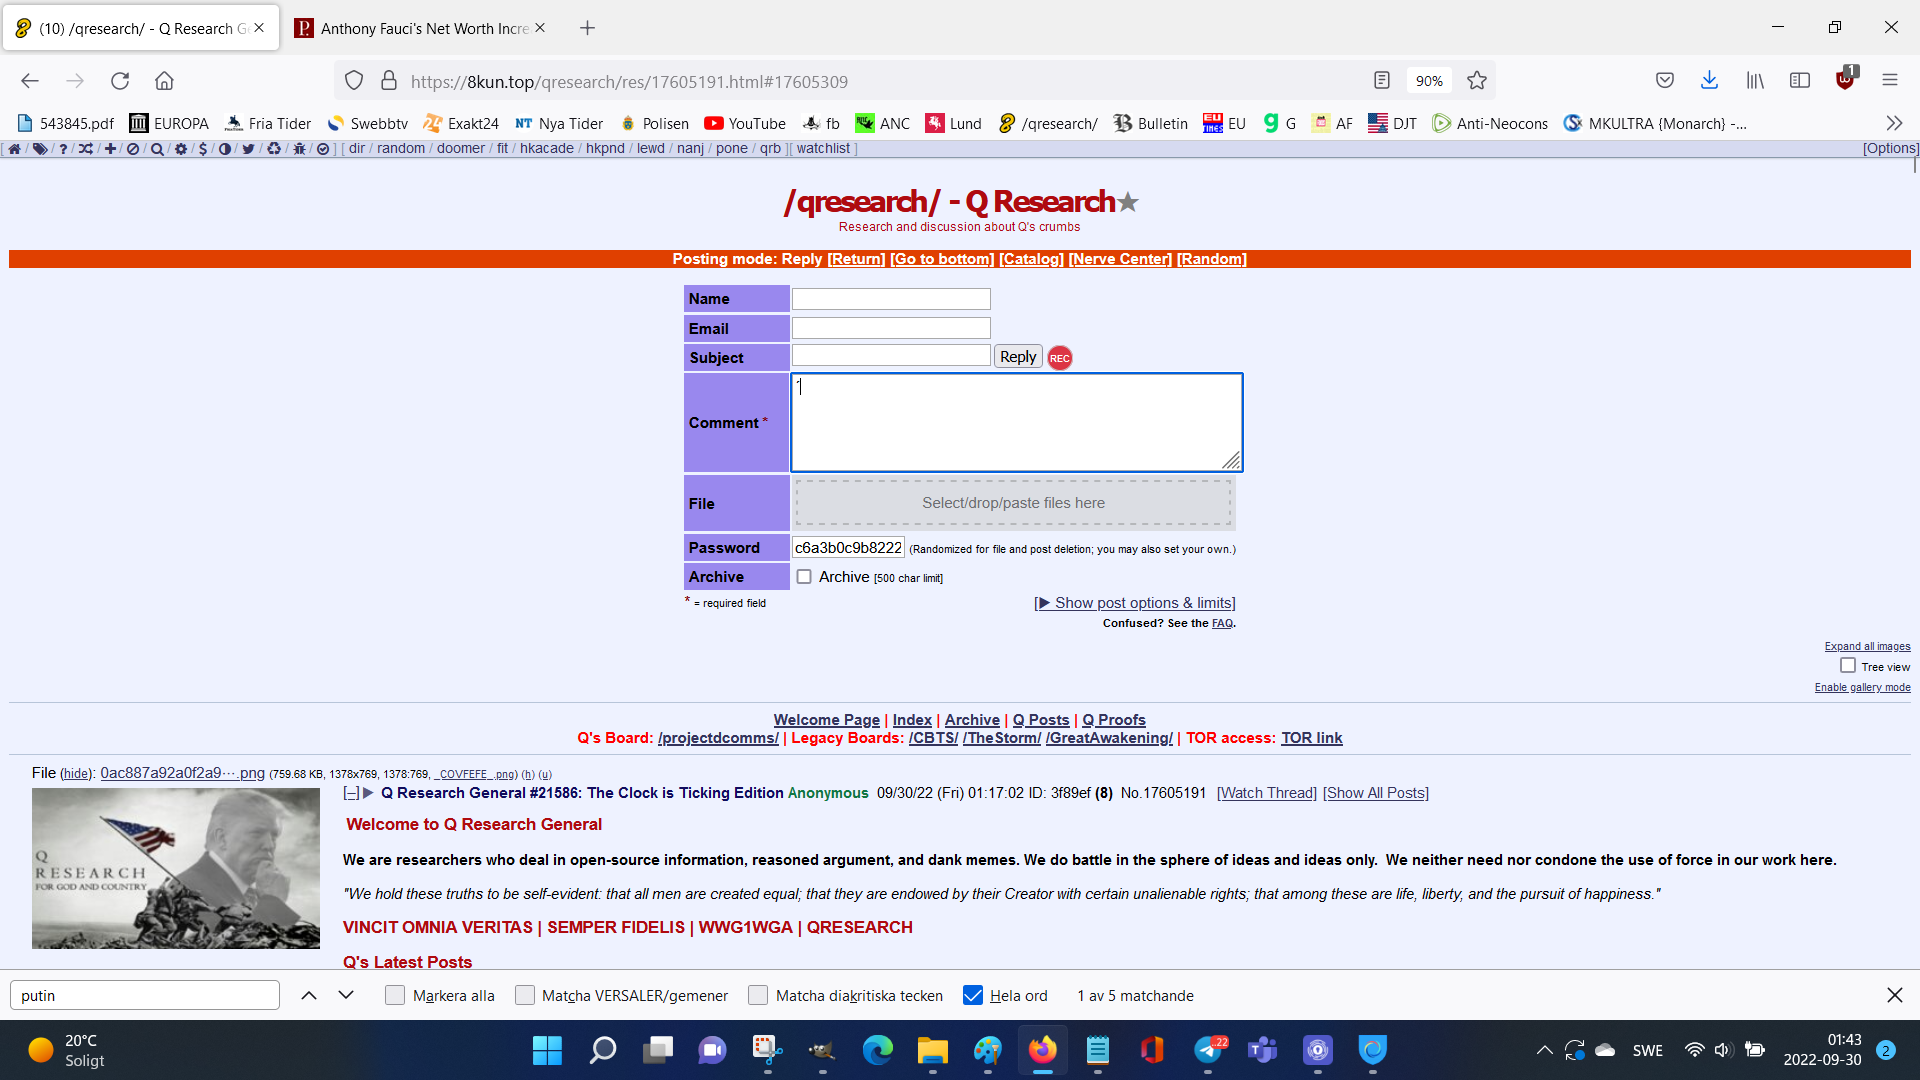Click the Reply button
Viewport: 1920px width, 1080px height.
click(x=1018, y=357)
